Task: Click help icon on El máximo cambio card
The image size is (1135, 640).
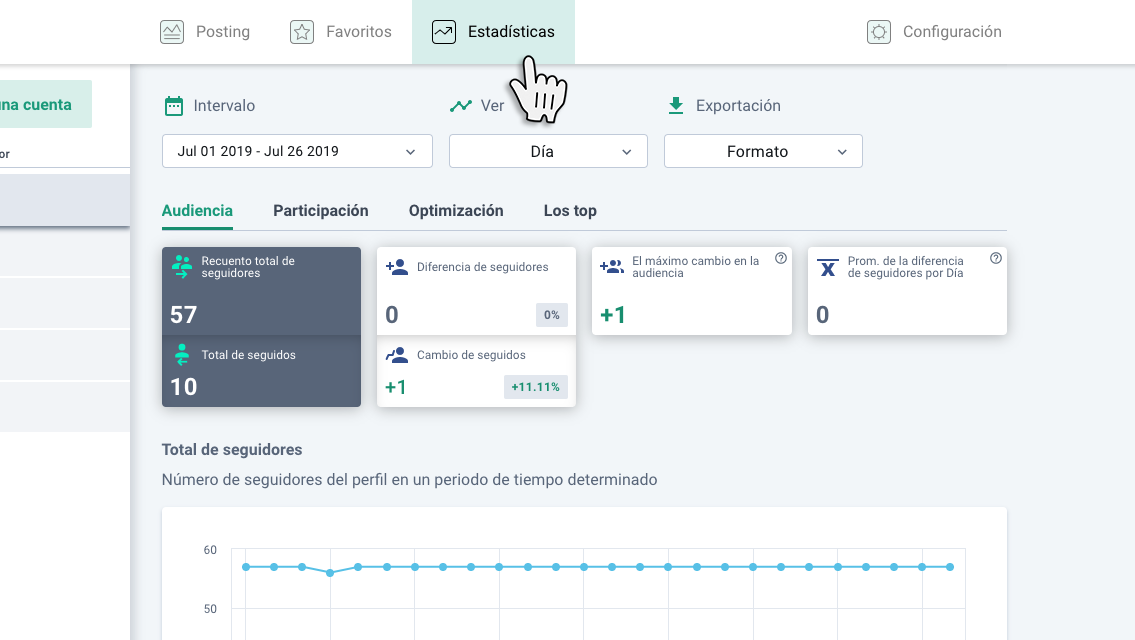Action: tap(781, 258)
